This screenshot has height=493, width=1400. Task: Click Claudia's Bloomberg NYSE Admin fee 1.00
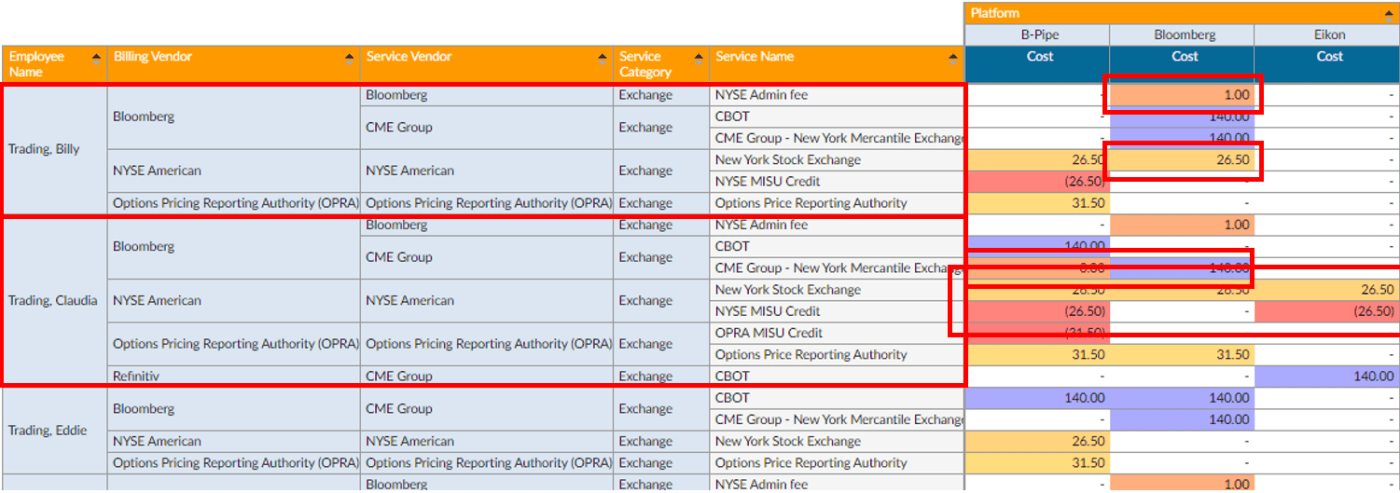[1182, 225]
